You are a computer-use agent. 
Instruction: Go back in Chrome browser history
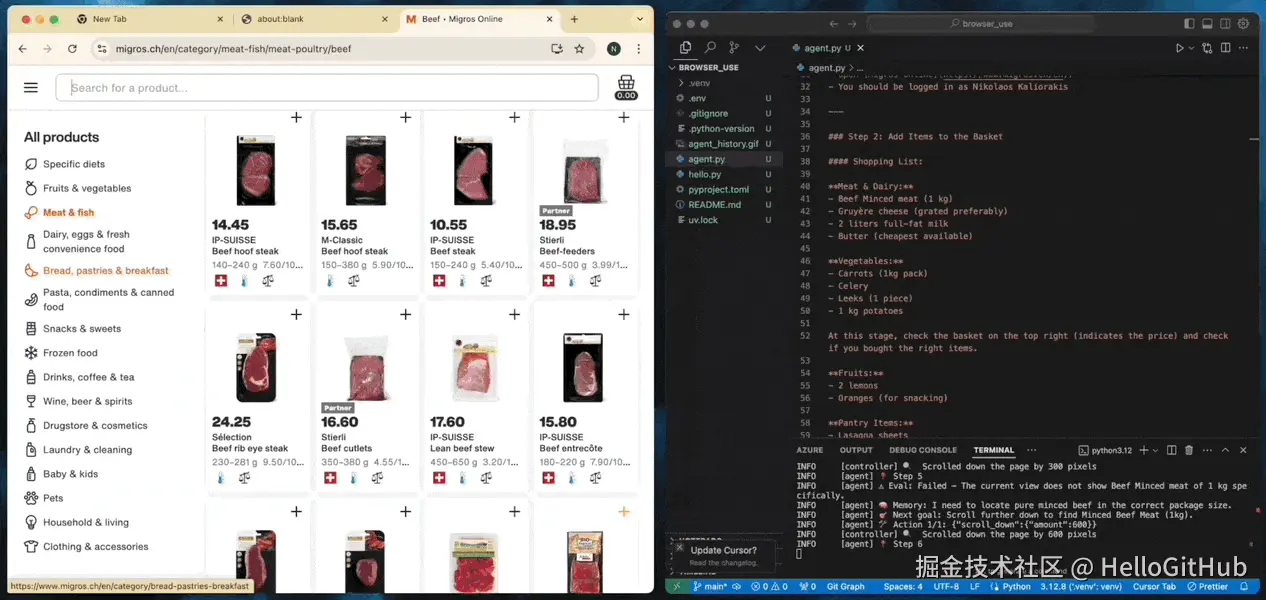point(22,48)
